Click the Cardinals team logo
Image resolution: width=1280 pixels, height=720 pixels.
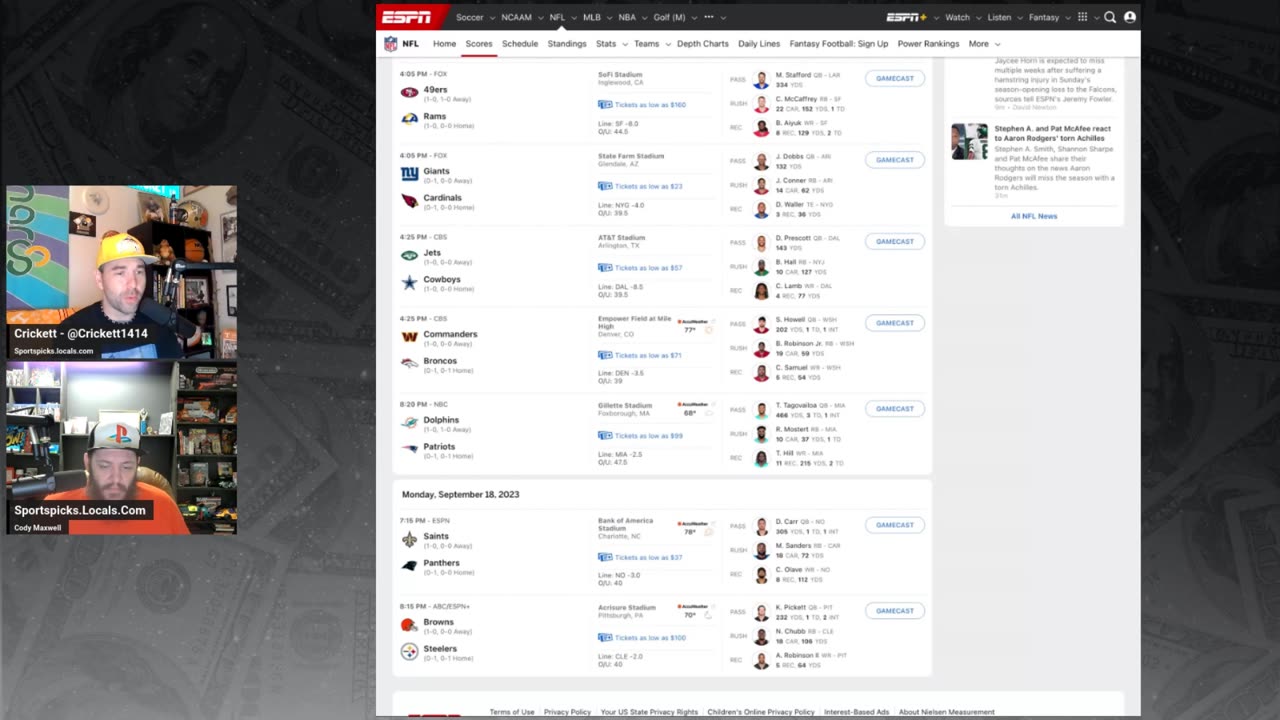[x=409, y=200]
